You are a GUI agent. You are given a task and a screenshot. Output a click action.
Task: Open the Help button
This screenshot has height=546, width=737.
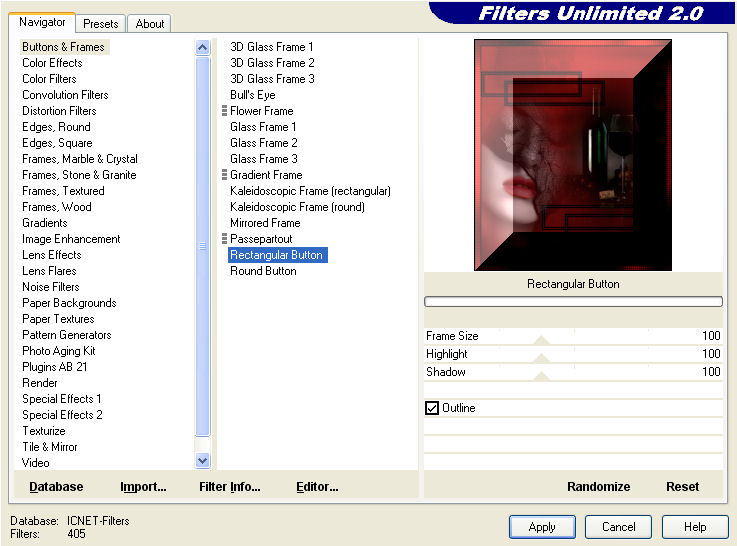[x=695, y=526]
